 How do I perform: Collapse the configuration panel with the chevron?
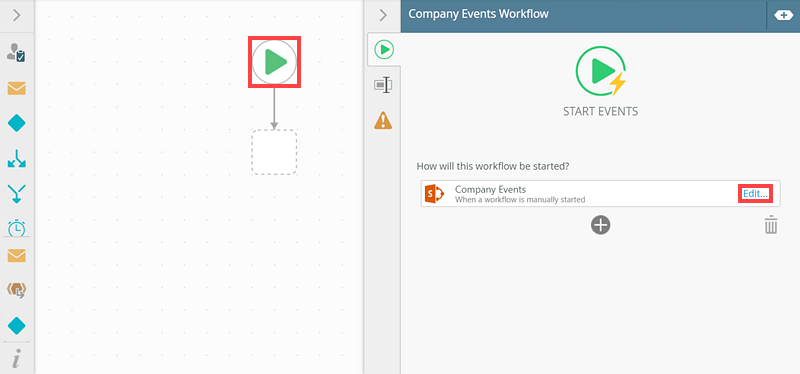tap(383, 15)
